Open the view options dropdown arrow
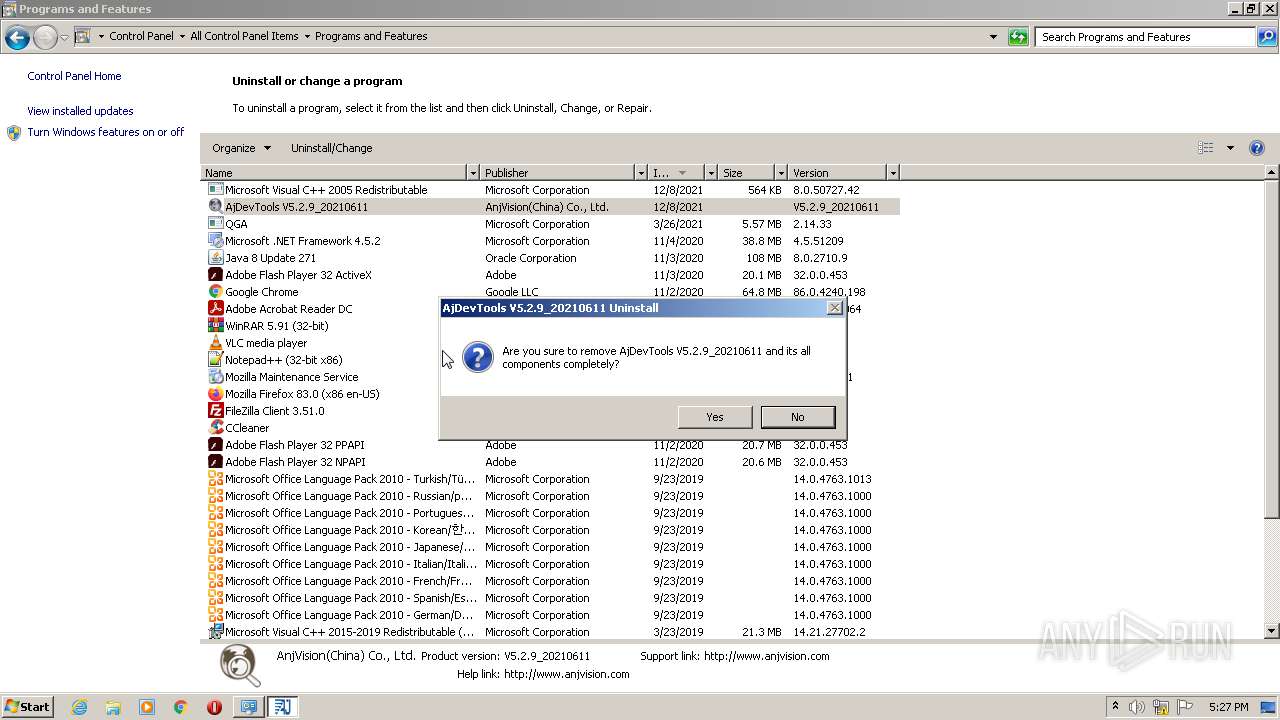 [x=1230, y=148]
